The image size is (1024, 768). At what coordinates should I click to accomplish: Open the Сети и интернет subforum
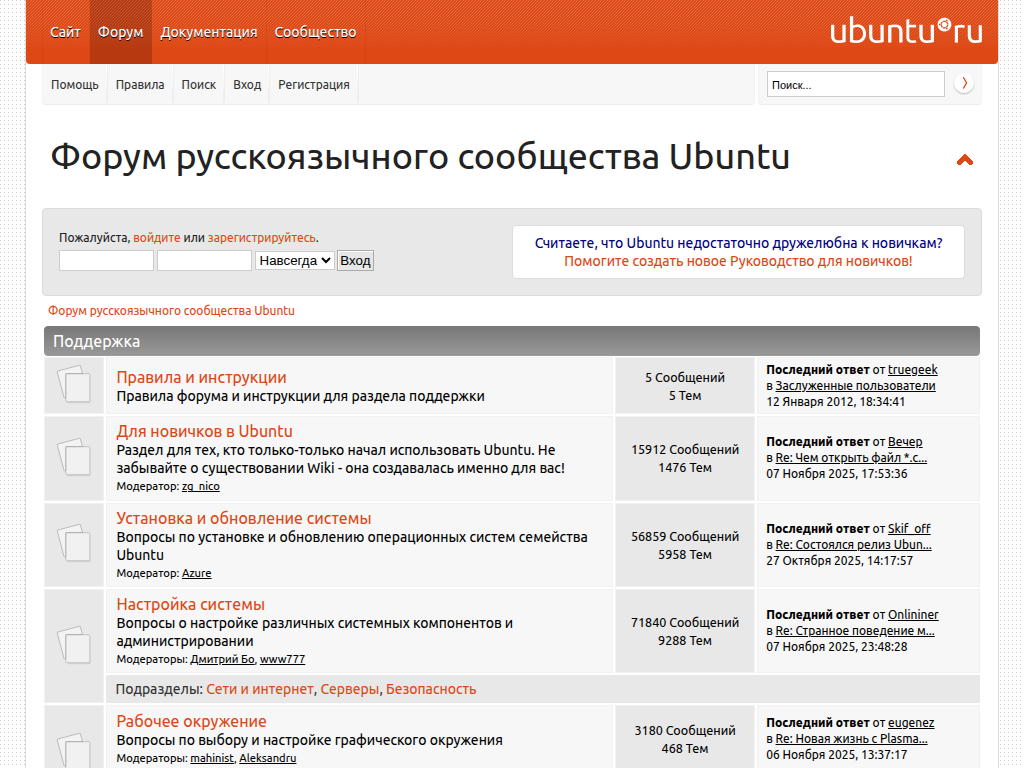260,689
